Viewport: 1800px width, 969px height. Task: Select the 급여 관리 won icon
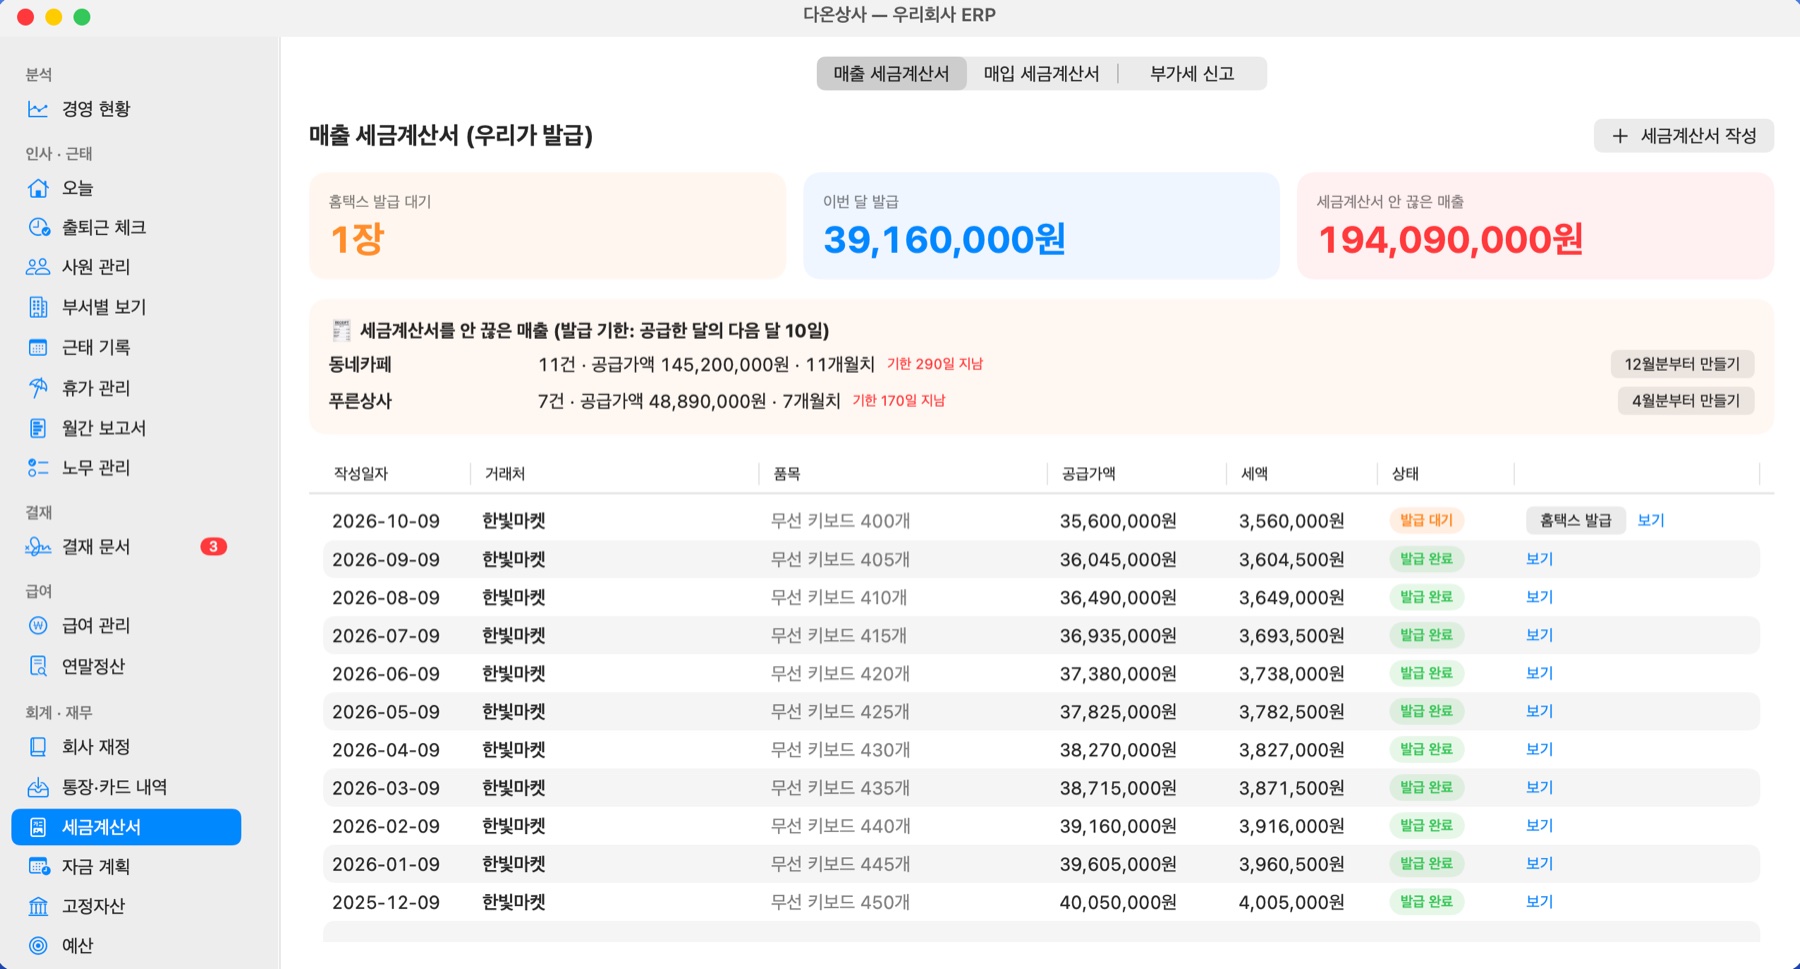[x=38, y=626]
